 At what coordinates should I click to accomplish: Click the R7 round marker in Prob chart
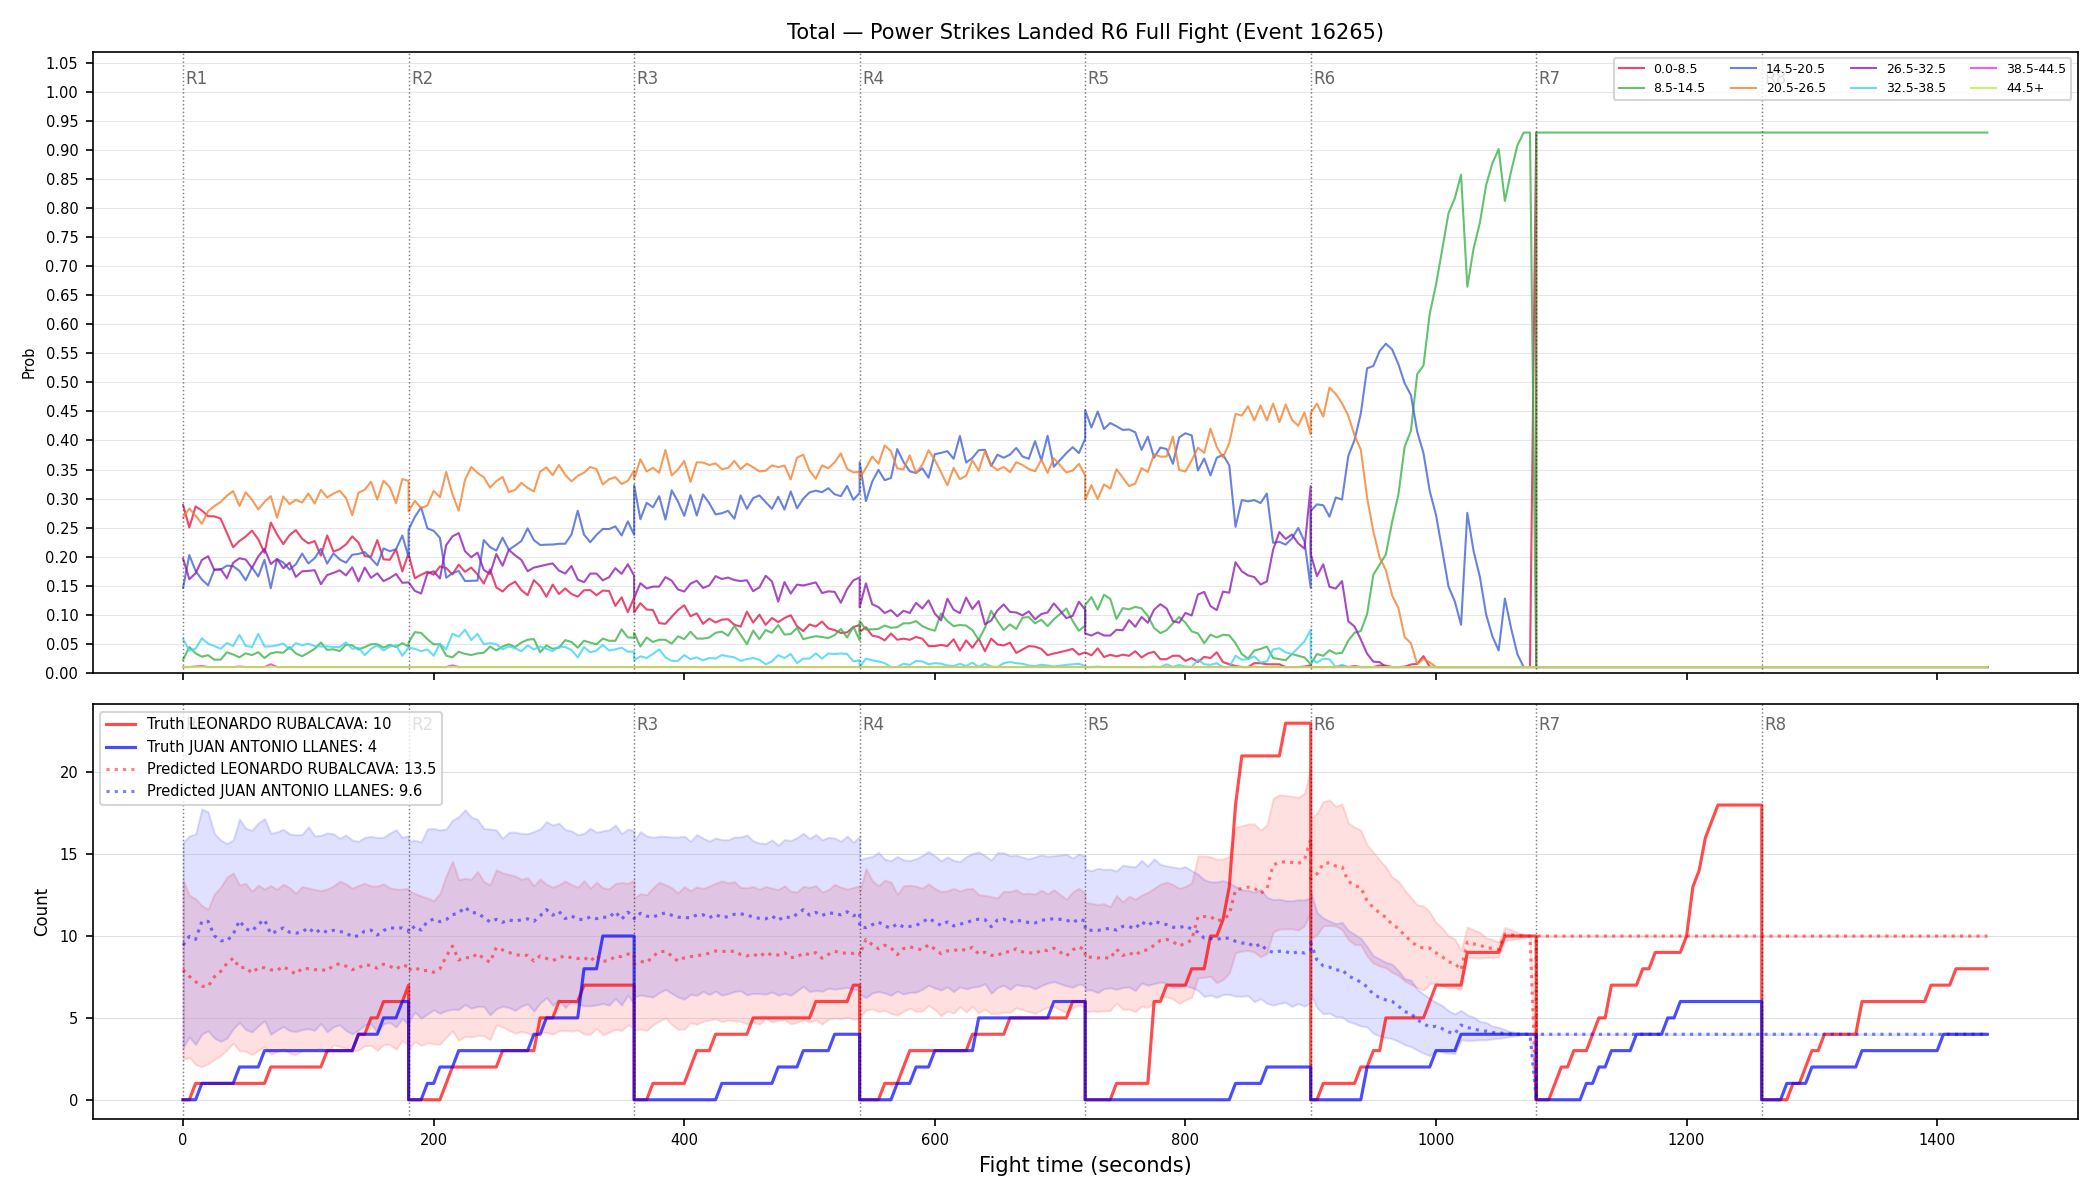[x=1549, y=78]
